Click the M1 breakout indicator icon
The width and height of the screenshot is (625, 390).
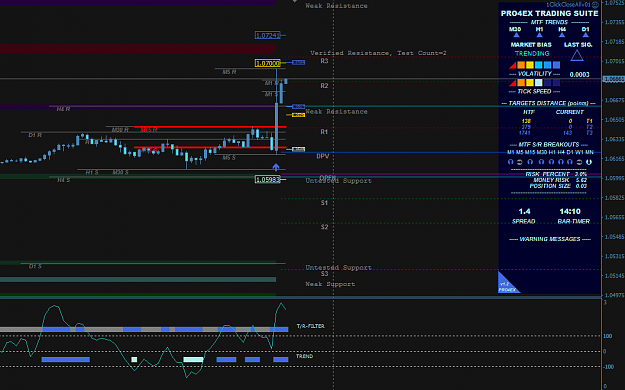point(511,162)
